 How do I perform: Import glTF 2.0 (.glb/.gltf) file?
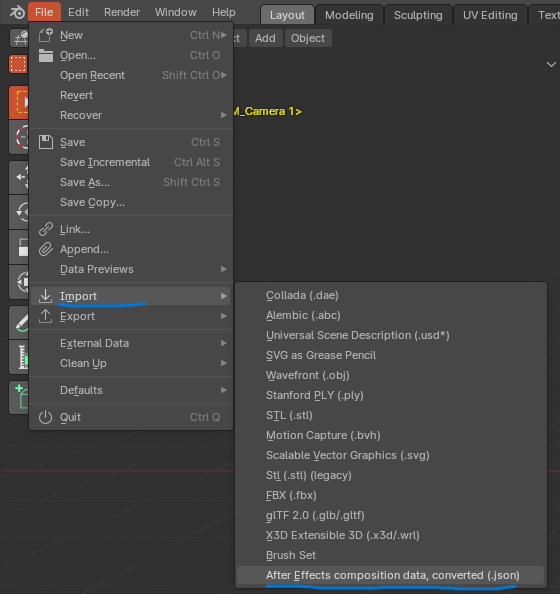391,516
